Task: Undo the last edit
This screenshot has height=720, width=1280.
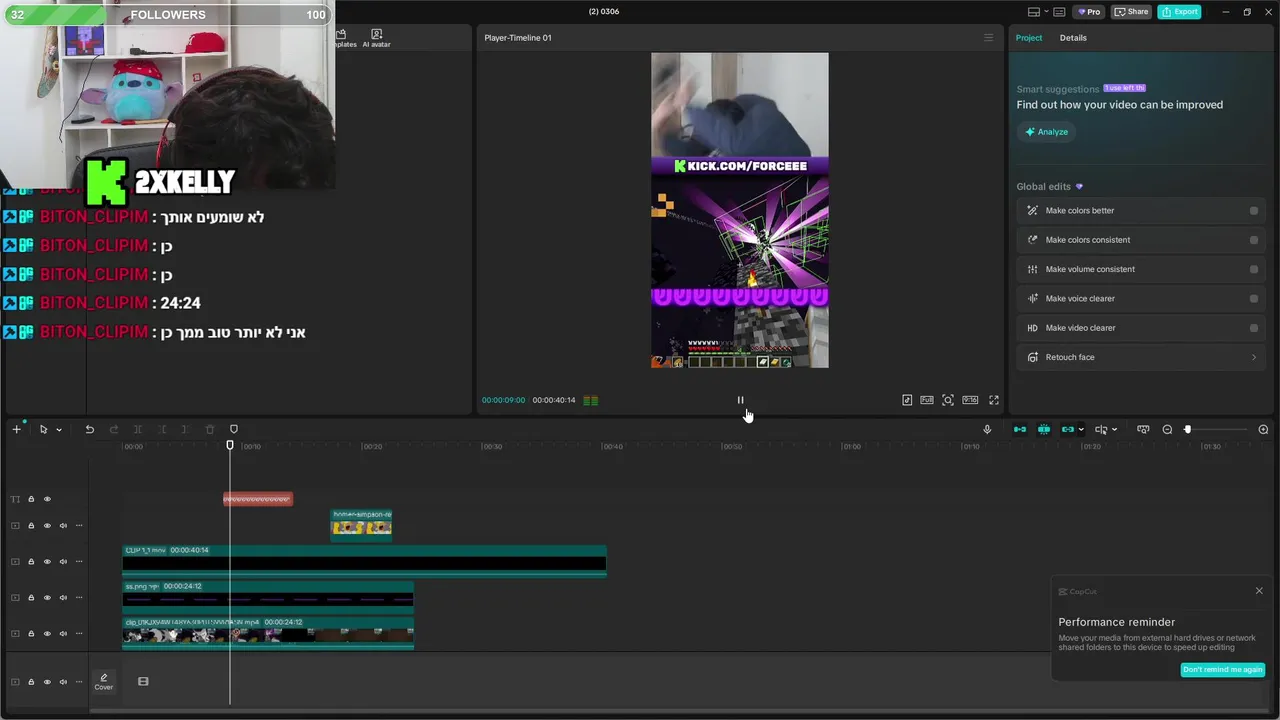Action: pos(89,429)
